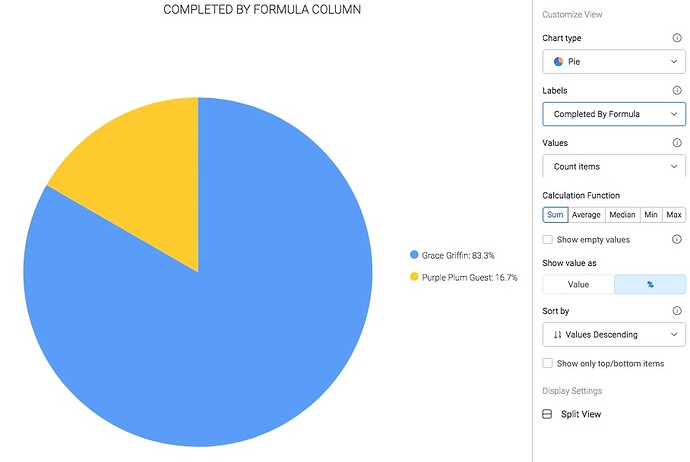Select the Median calculation function
The height and width of the screenshot is (462, 690).
pos(622,215)
